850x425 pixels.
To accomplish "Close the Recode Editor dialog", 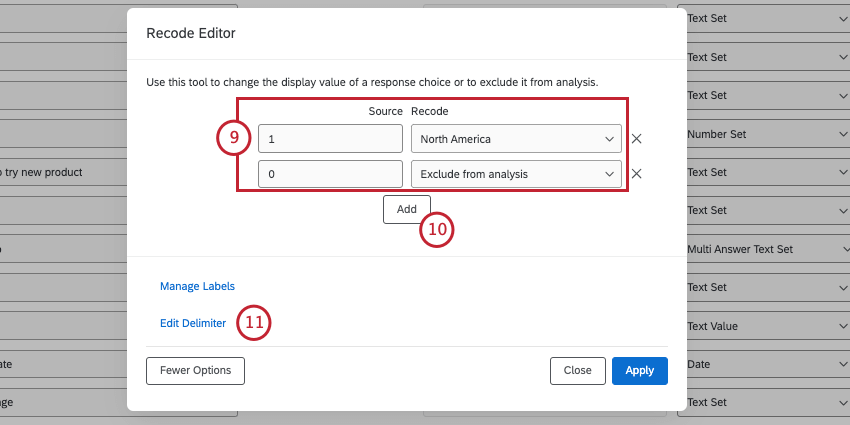I will [x=577, y=370].
